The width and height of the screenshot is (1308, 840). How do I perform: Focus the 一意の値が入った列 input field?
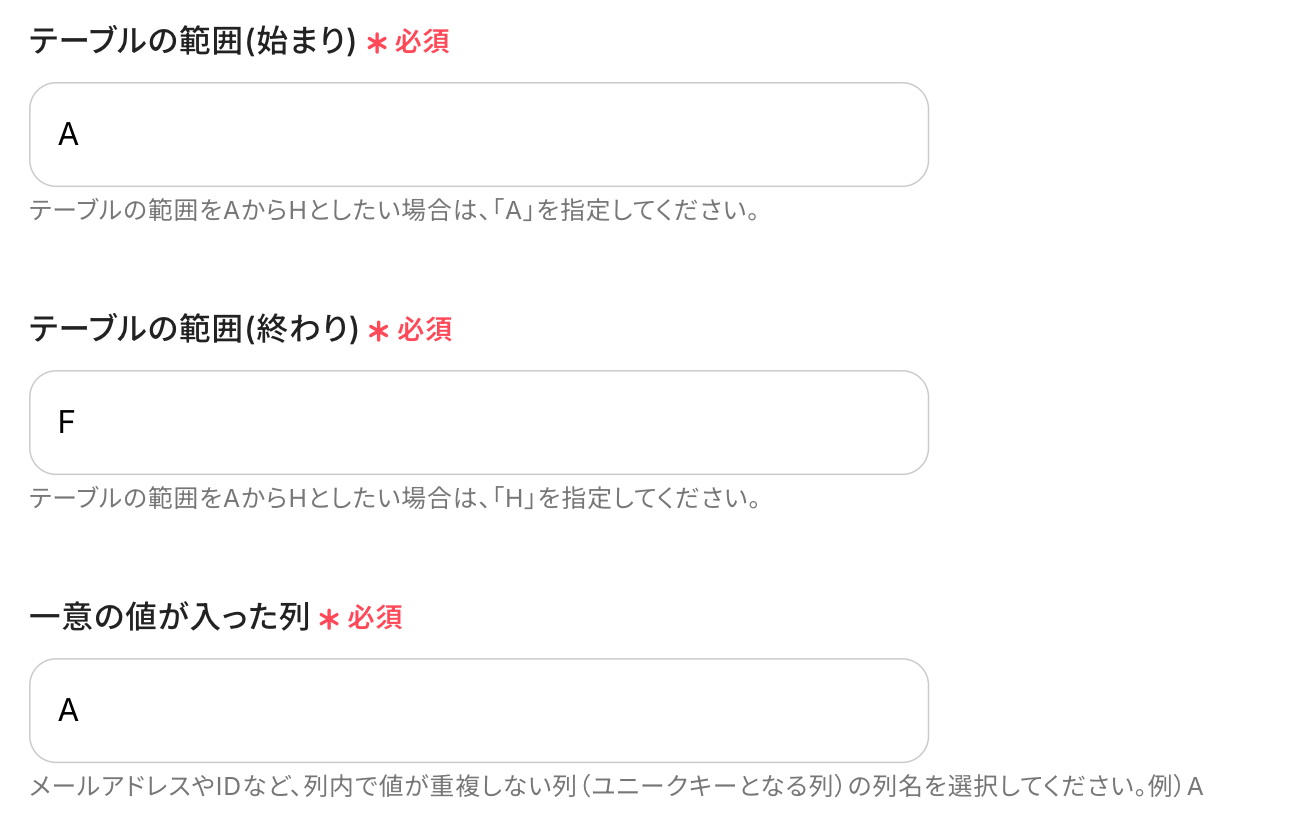coord(479,711)
